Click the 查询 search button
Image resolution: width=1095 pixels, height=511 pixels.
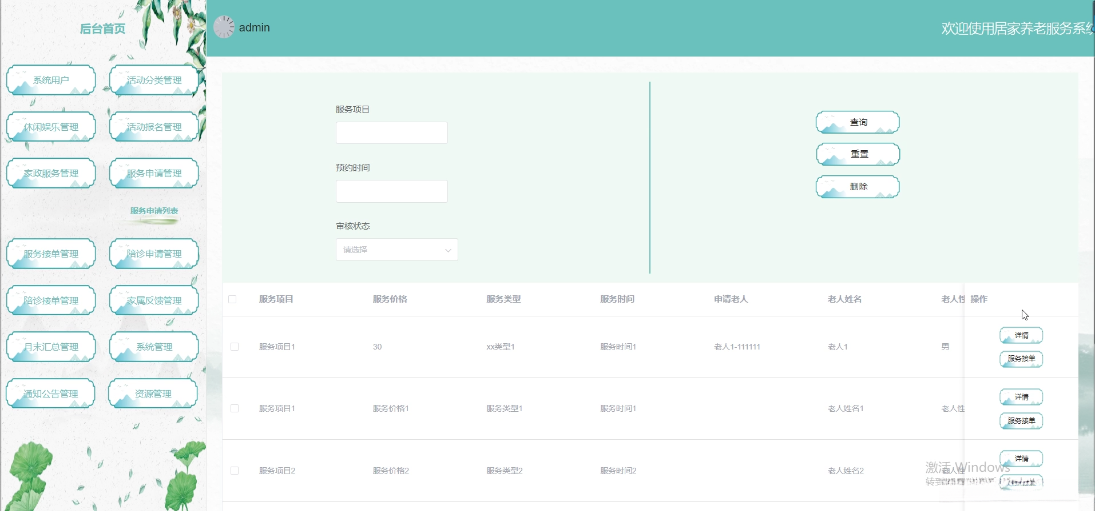tap(858, 122)
